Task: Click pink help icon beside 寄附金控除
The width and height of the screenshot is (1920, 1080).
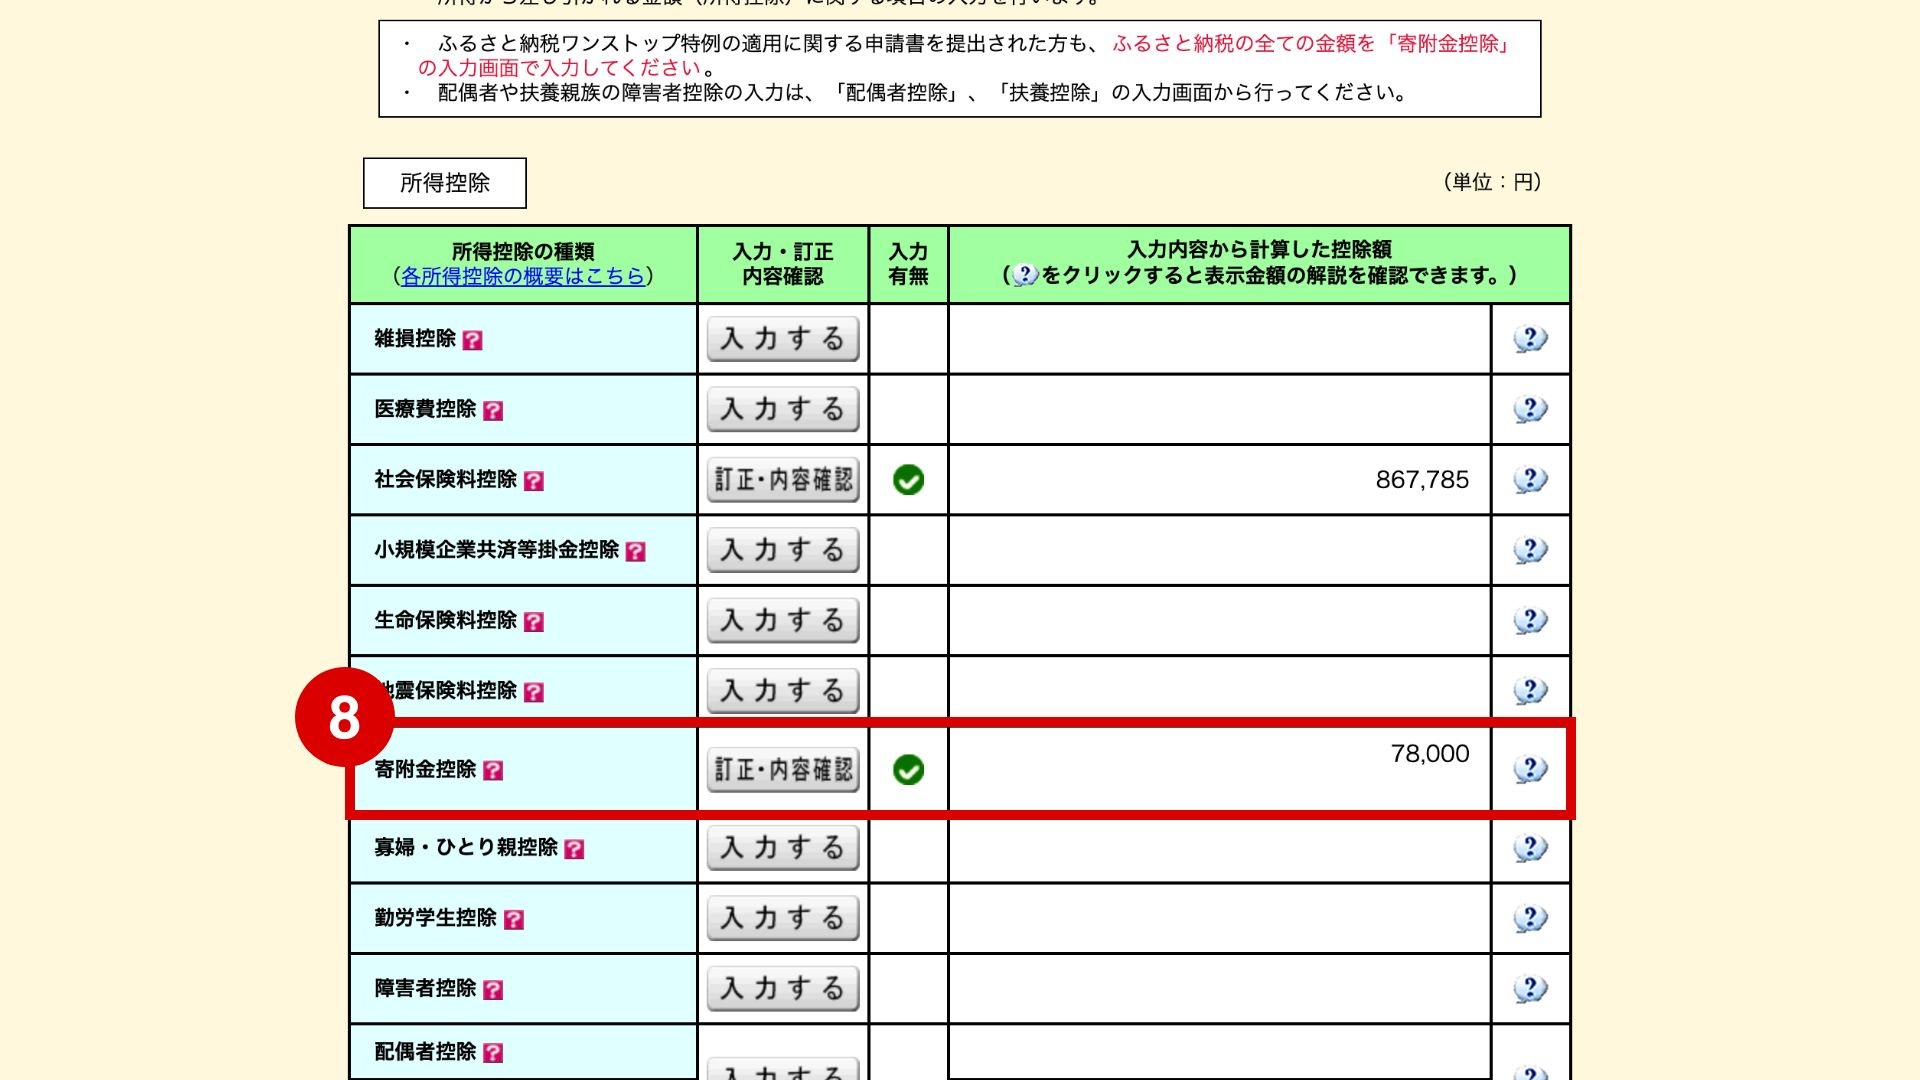Action: click(493, 770)
